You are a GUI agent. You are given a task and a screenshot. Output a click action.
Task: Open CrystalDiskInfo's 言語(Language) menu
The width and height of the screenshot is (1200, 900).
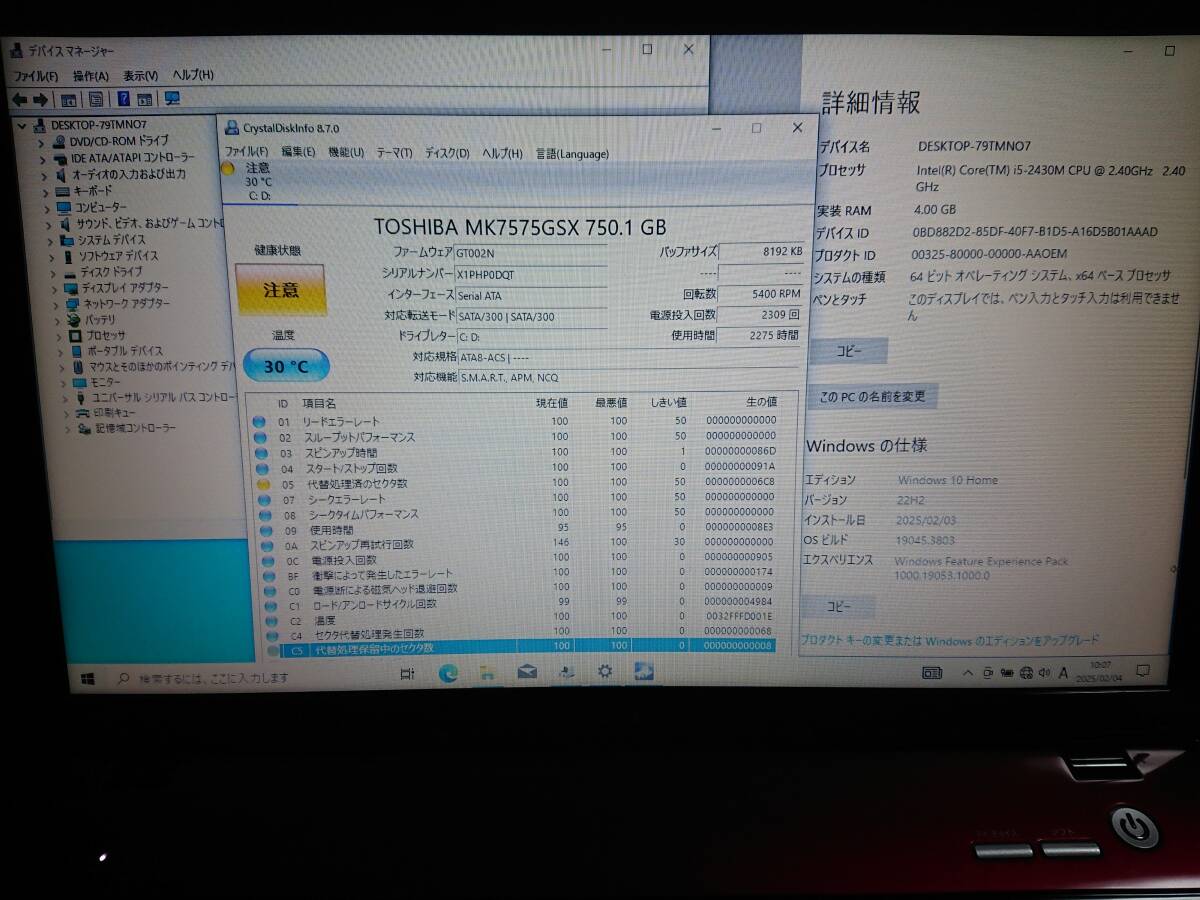pos(572,153)
